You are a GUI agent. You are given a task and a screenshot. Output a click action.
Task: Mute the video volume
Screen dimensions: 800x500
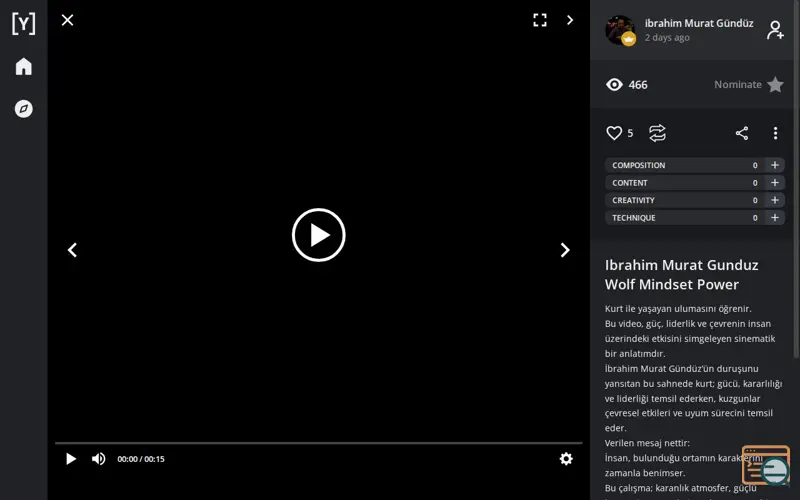click(x=98, y=459)
